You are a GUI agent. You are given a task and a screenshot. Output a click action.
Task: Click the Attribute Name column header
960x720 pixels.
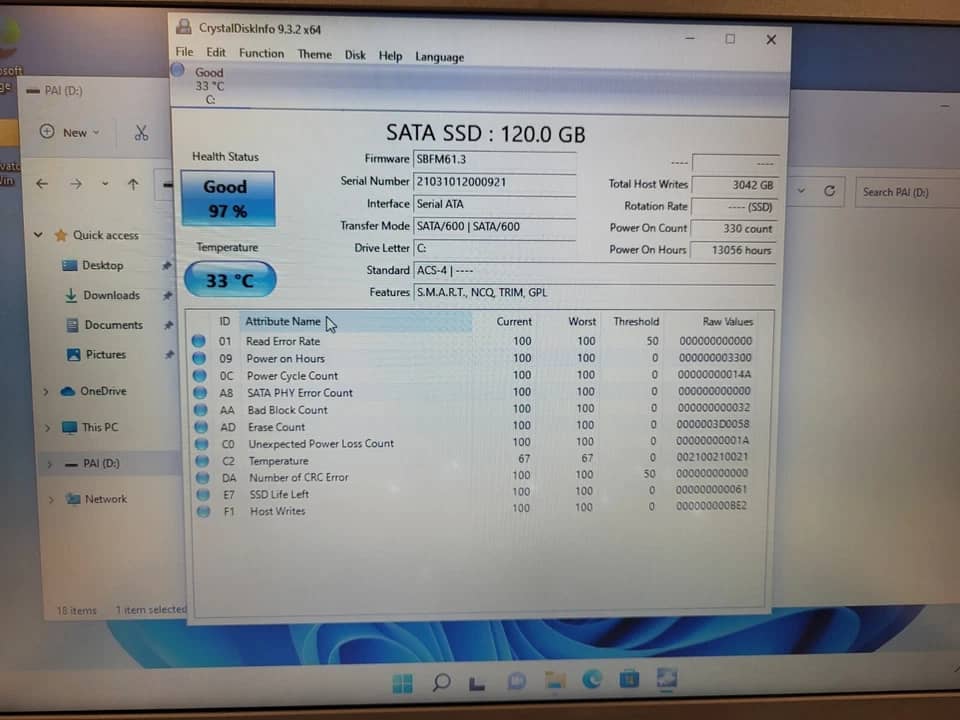(x=357, y=321)
